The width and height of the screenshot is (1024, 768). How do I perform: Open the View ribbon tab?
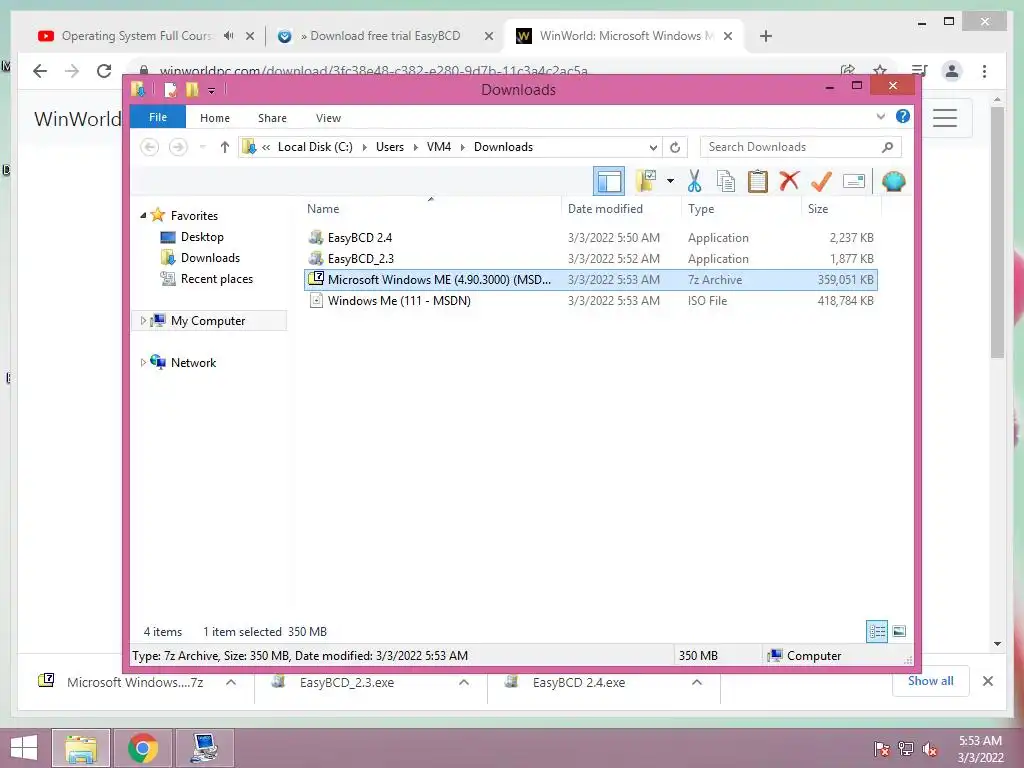click(x=328, y=118)
